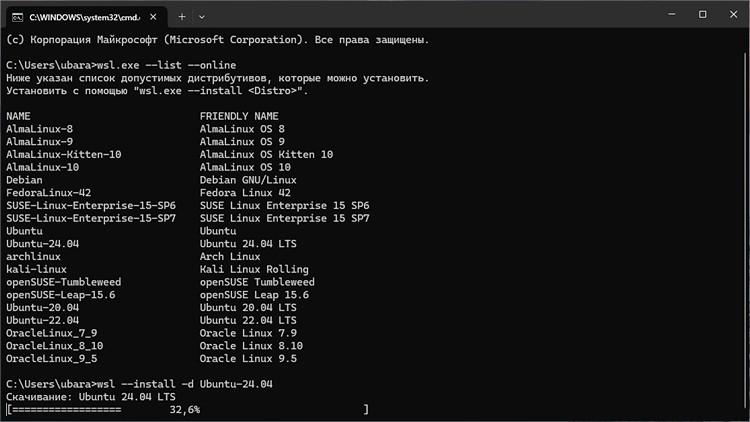
Task: Click the "Oracle Linux 9.5" friendly name
Action: click(x=248, y=358)
